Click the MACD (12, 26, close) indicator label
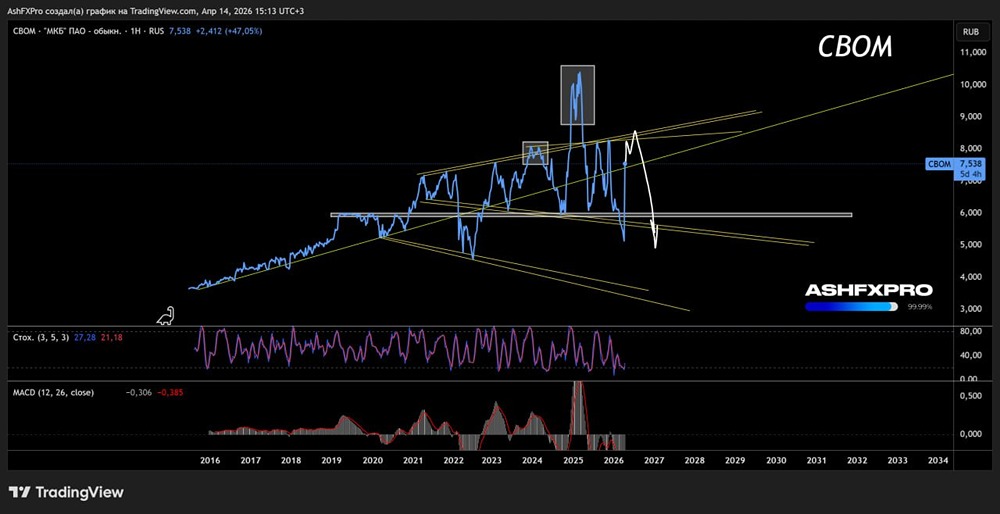The width and height of the screenshot is (1000, 514). click(x=54, y=392)
